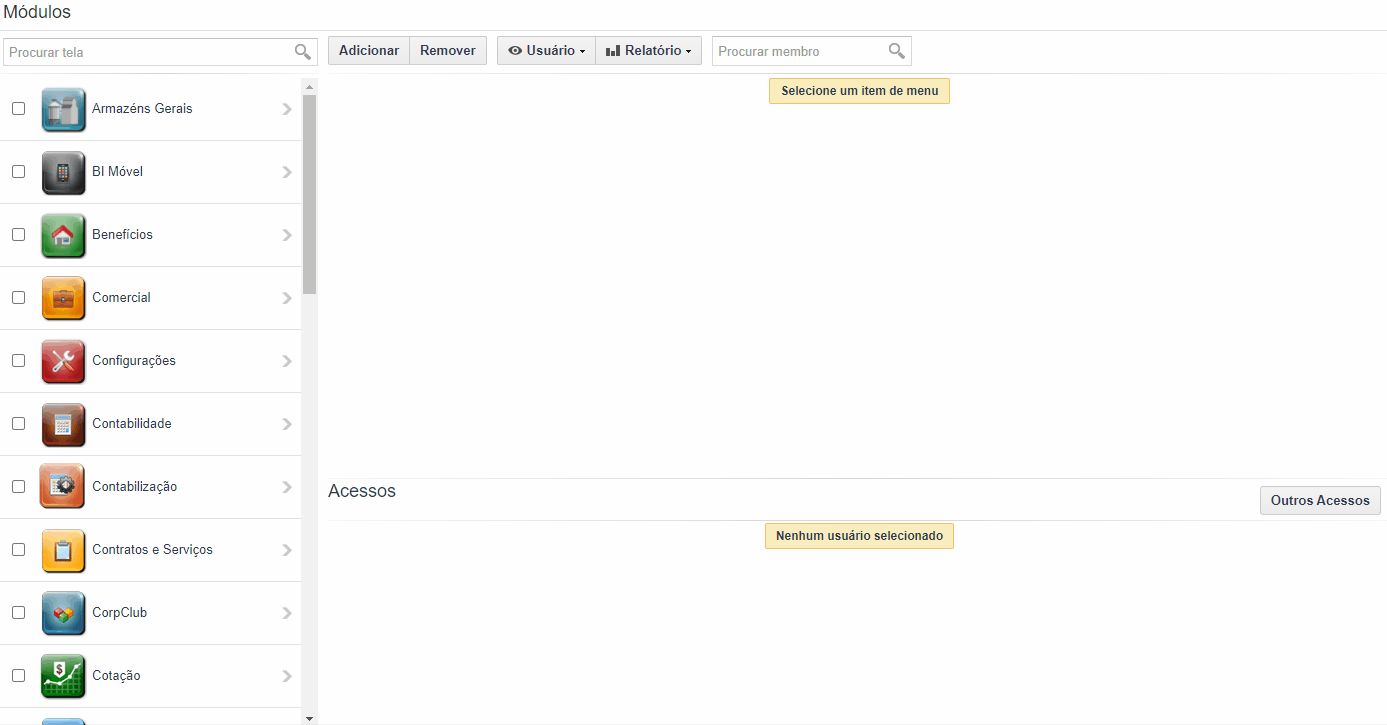The image size is (1387, 725).
Task: Open the BI Móvel phone icon
Action: 63,172
